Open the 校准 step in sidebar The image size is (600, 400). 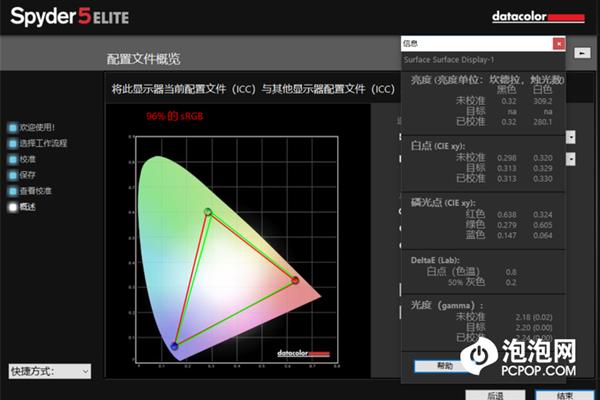[x=13, y=160]
